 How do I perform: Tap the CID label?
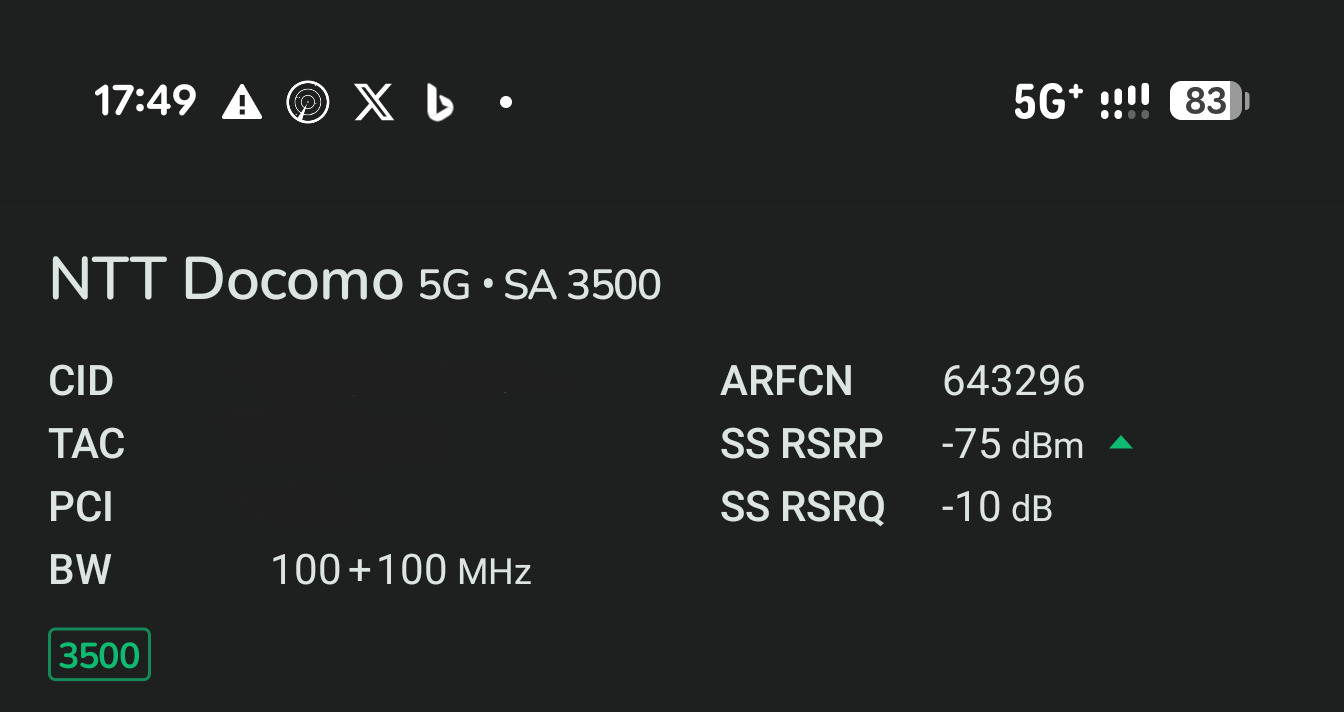coord(81,381)
